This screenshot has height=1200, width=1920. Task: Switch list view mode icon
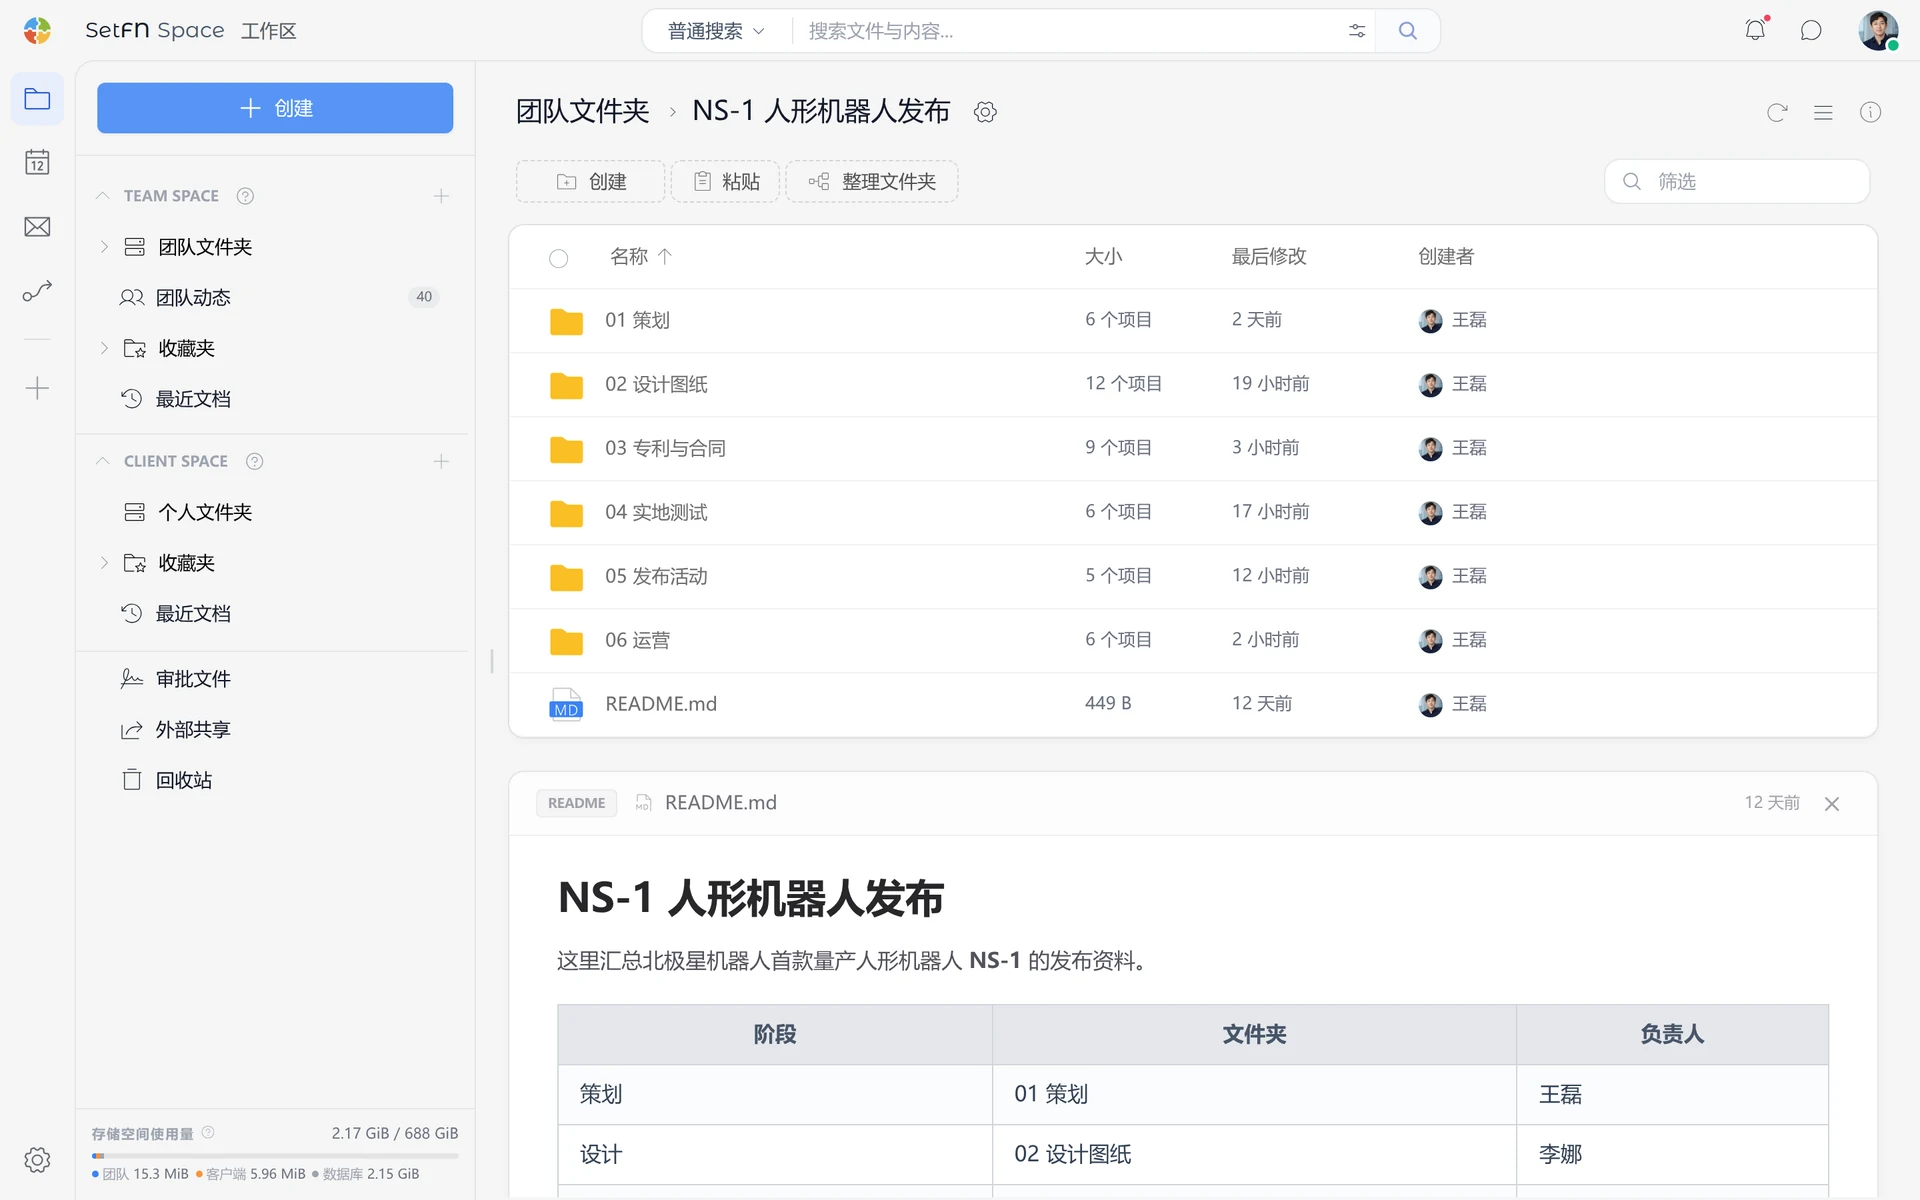[1823, 112]
